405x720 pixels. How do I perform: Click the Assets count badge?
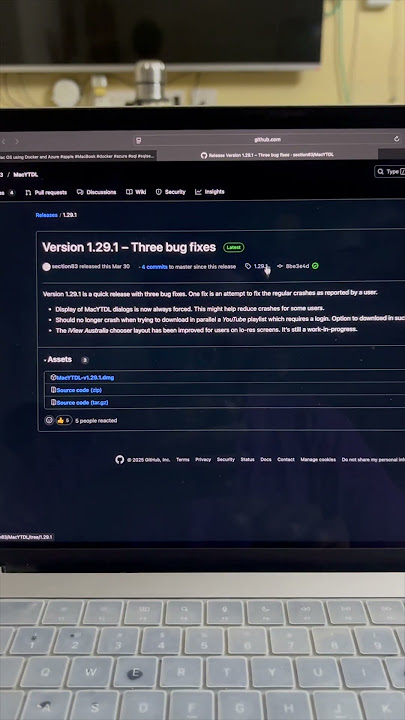coord(84,360)
